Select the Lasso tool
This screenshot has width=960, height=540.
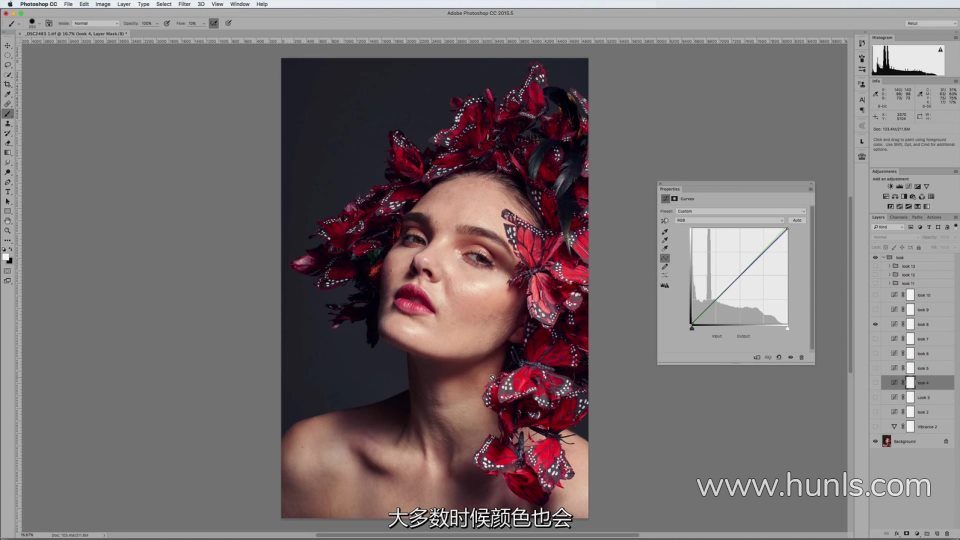[7, 65]
